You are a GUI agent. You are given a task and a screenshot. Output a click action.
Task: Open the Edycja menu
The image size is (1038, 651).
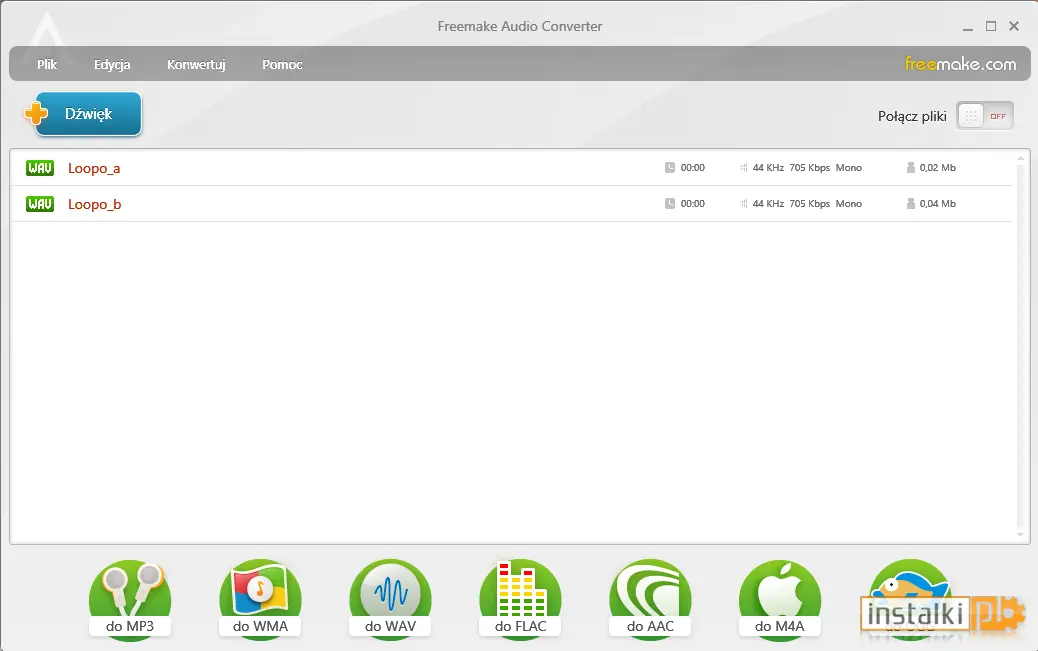coord(112,64)
